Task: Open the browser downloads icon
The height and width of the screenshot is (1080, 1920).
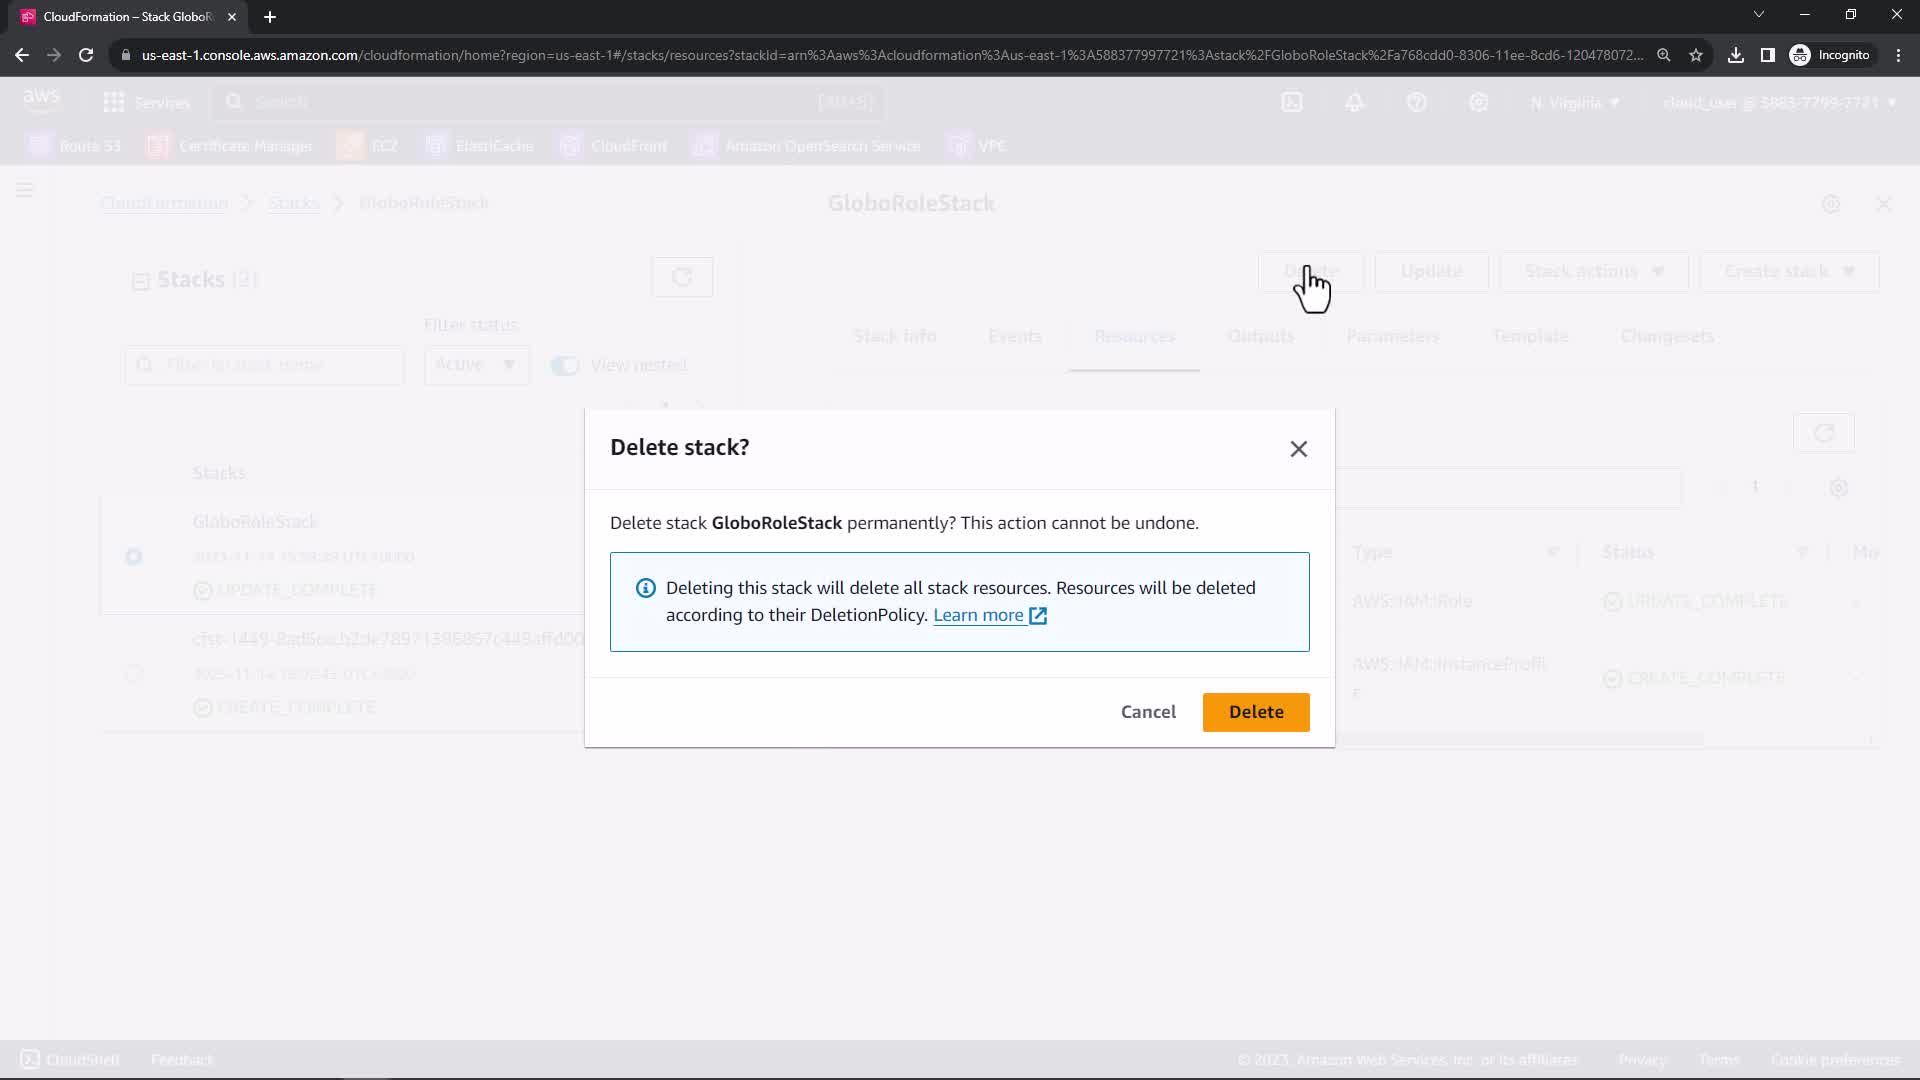Action: pos(1736,55)
